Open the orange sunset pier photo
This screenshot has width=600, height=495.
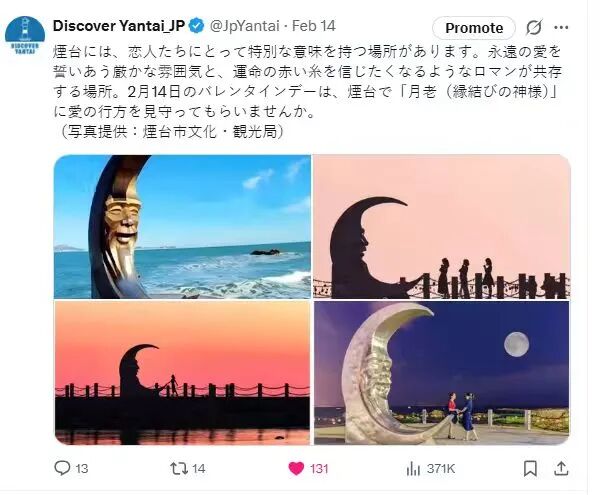point(182,373)
